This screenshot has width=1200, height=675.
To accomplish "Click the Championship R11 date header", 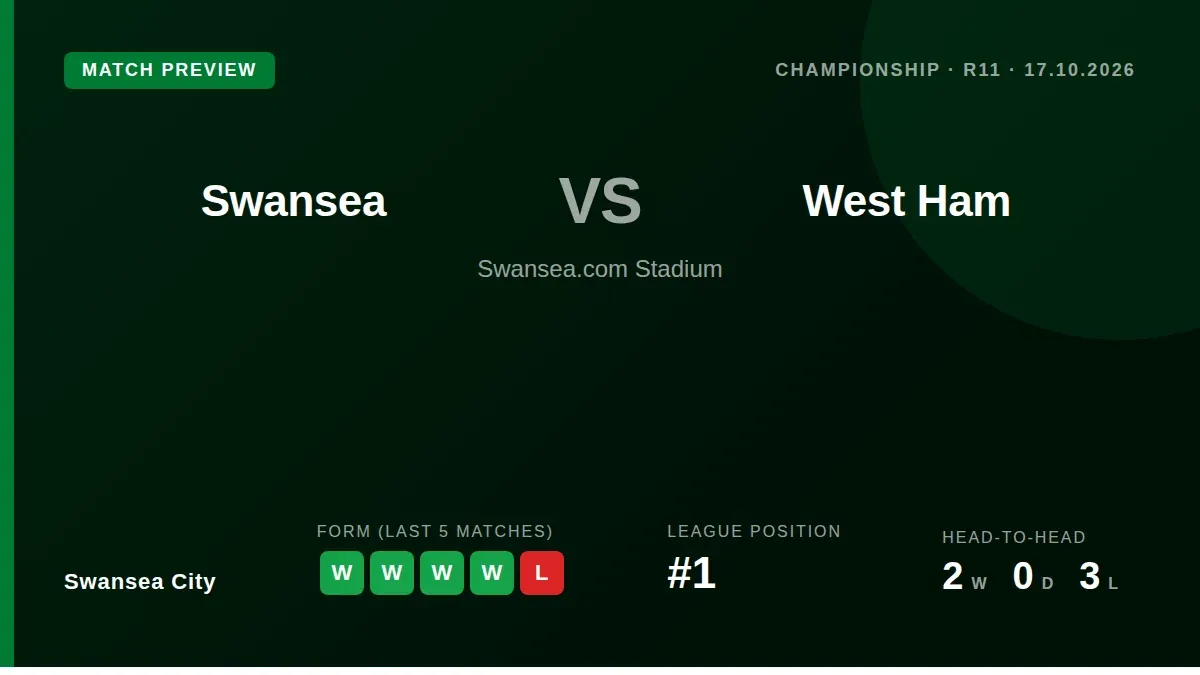I will pyautogui.click(x=955, y=70).
